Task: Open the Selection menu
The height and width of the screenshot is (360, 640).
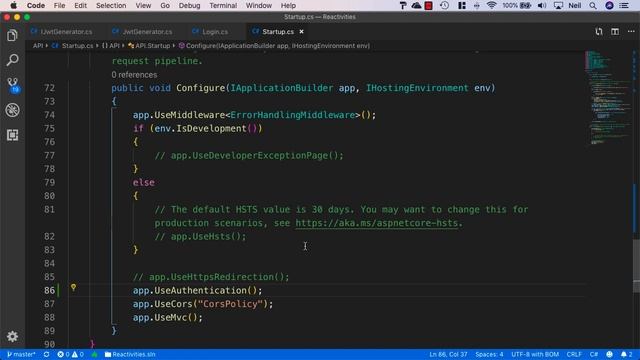Action: (x=111, y=5)
